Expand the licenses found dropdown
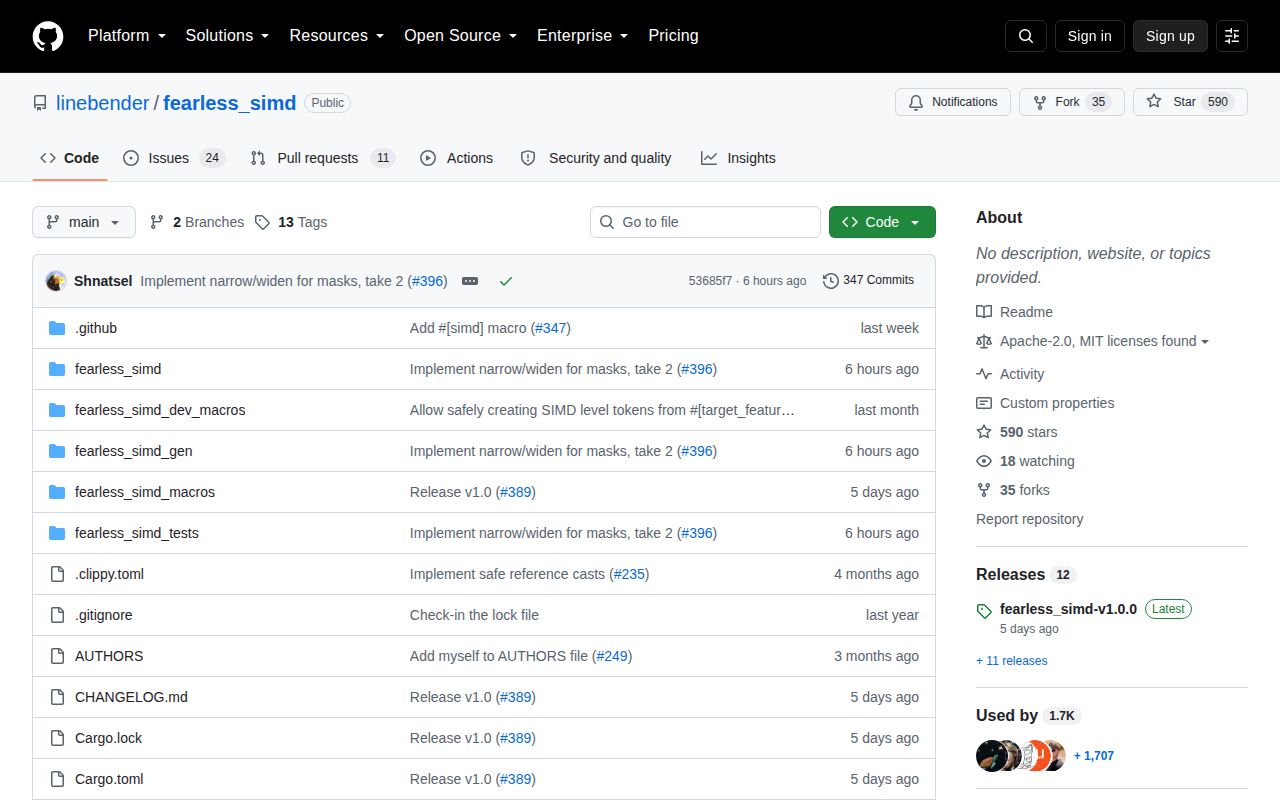 point(1104,341)
